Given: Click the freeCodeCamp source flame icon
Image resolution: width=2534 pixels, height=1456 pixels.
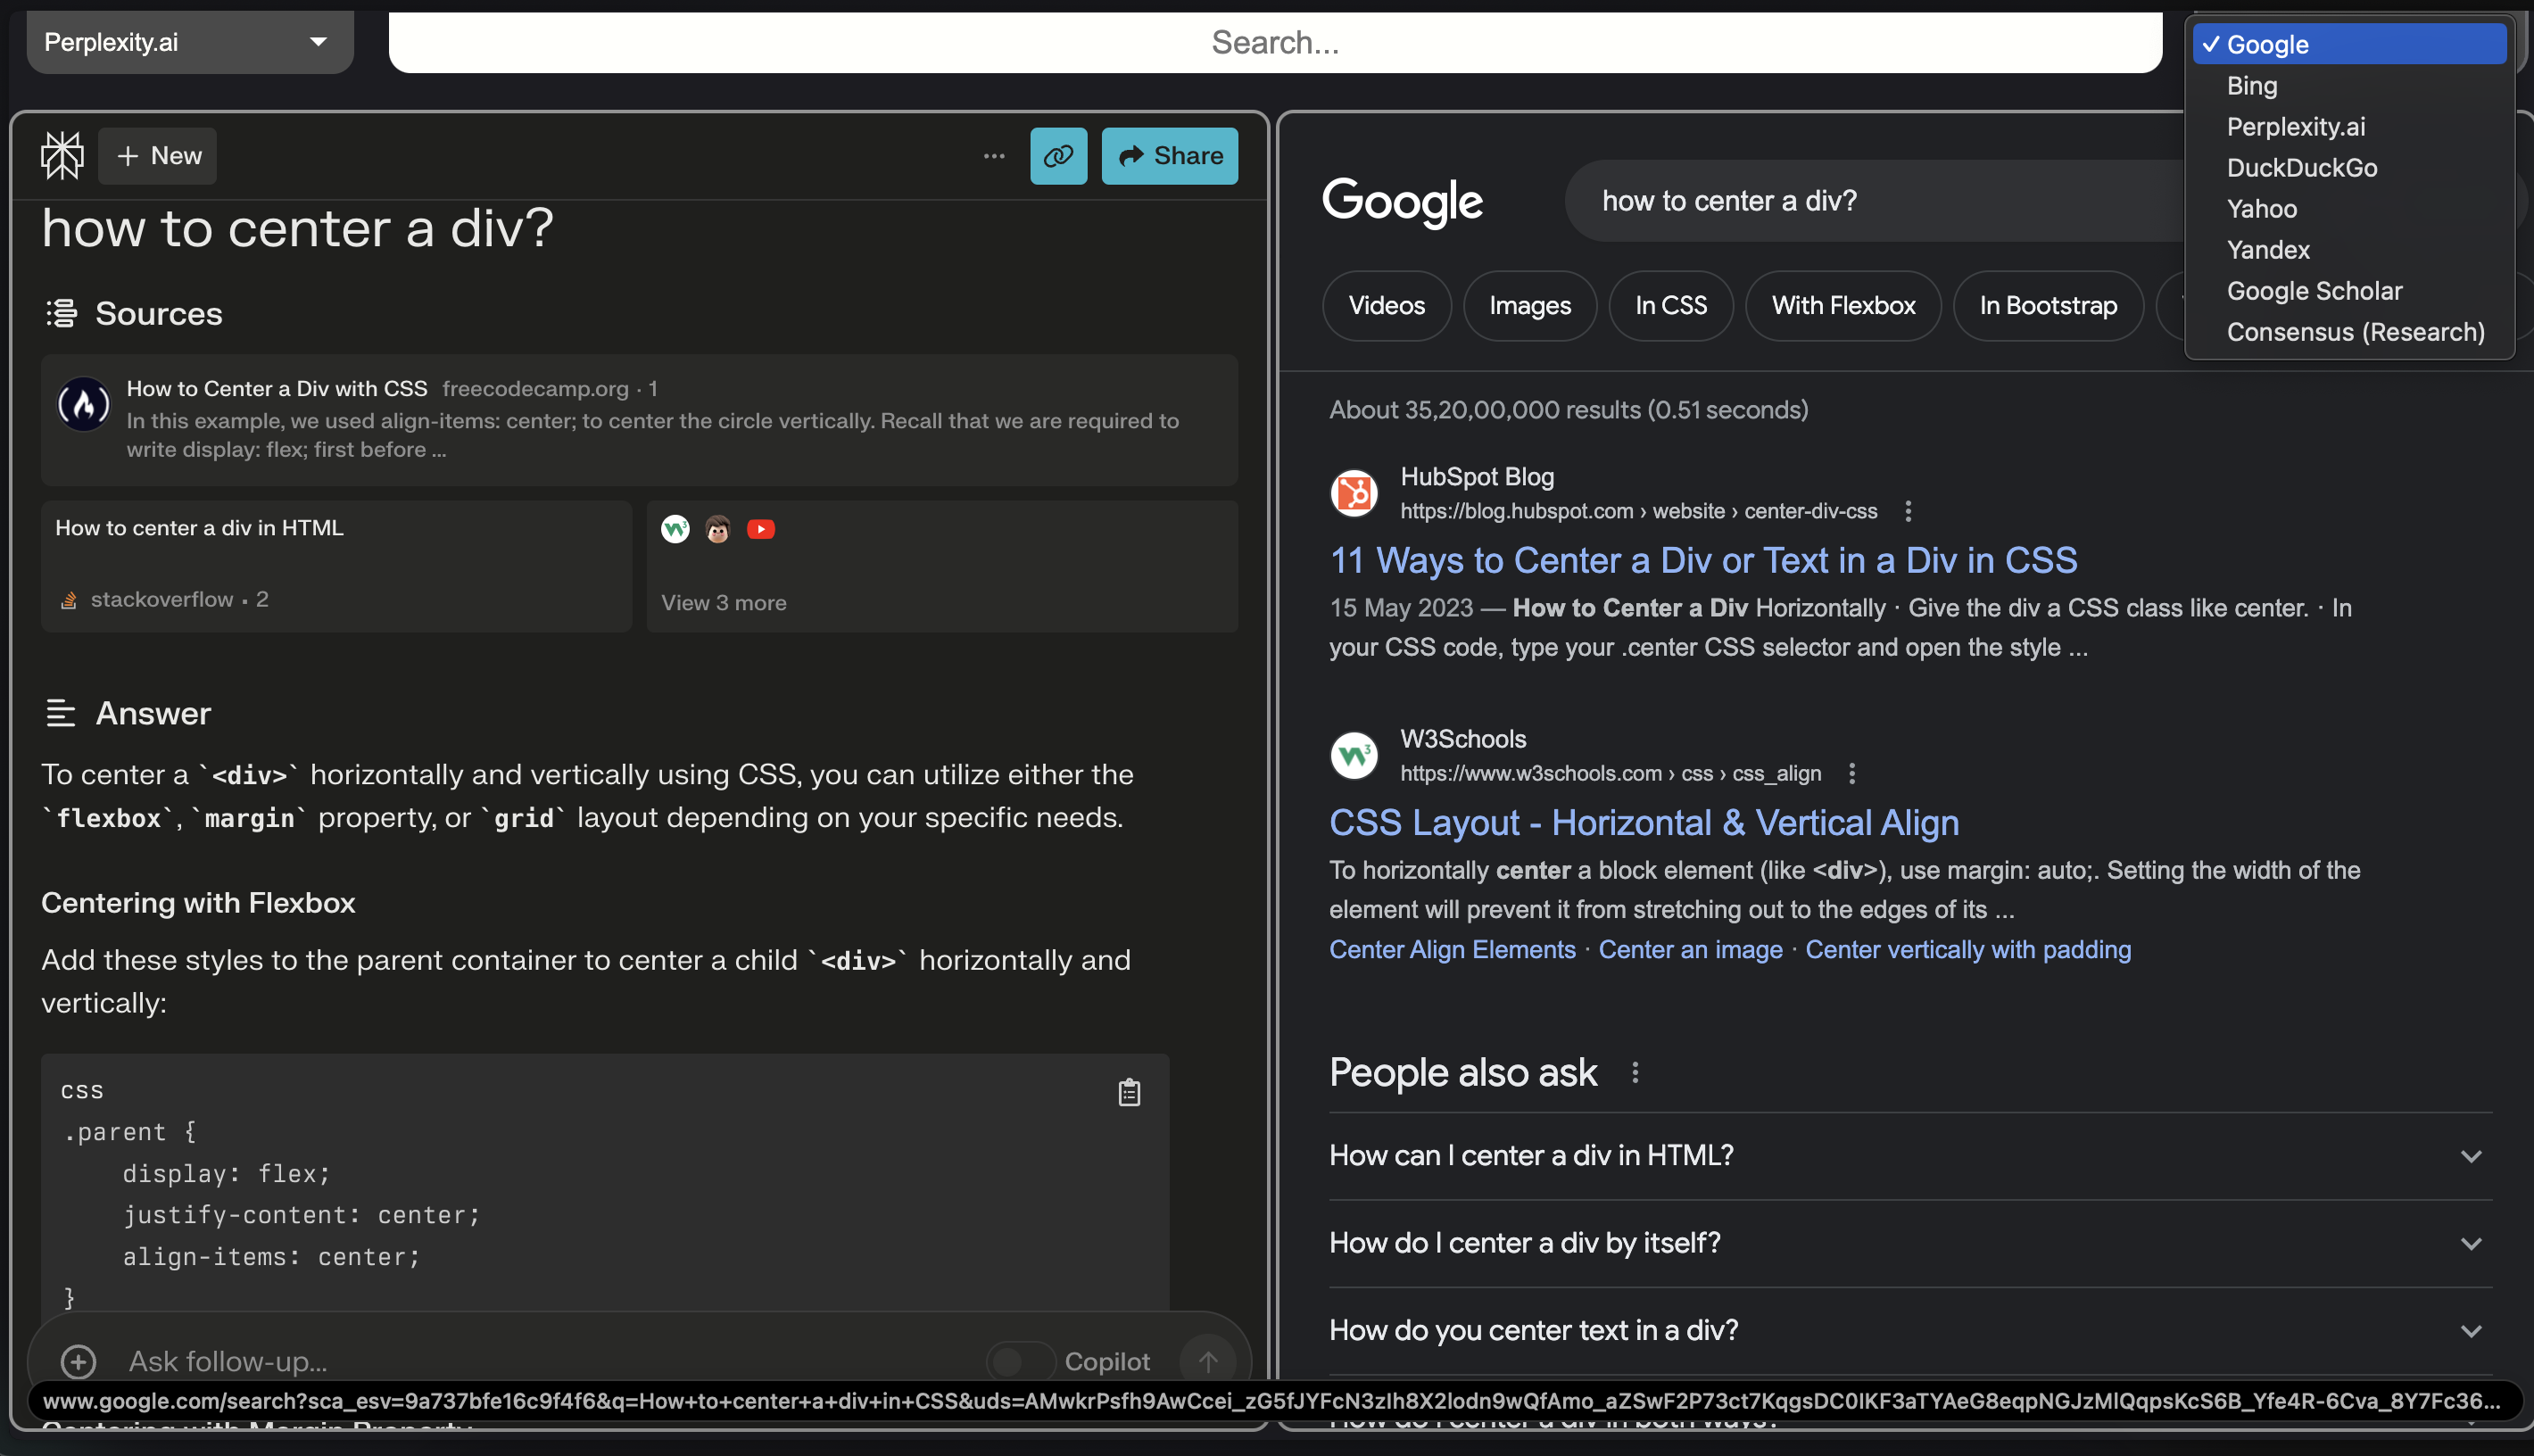Looking at the screenshot, I should 84,404.
